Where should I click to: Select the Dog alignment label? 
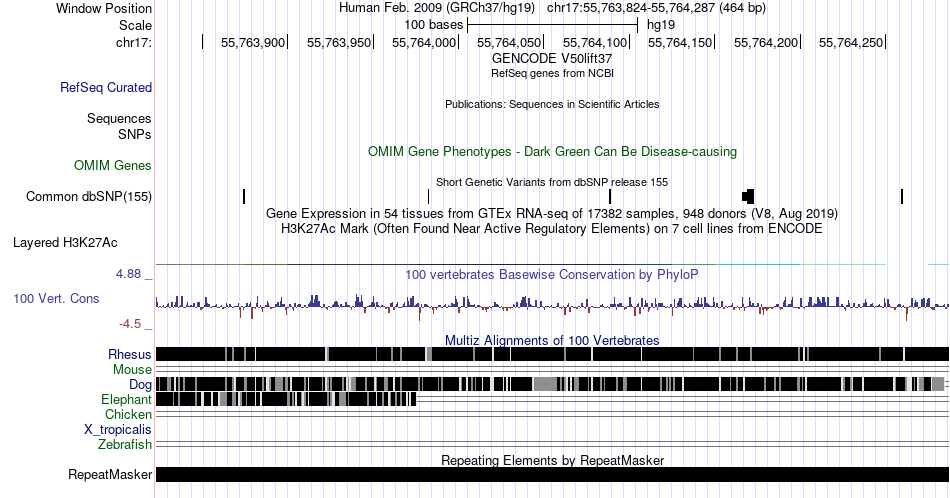(x=140, y=385)
